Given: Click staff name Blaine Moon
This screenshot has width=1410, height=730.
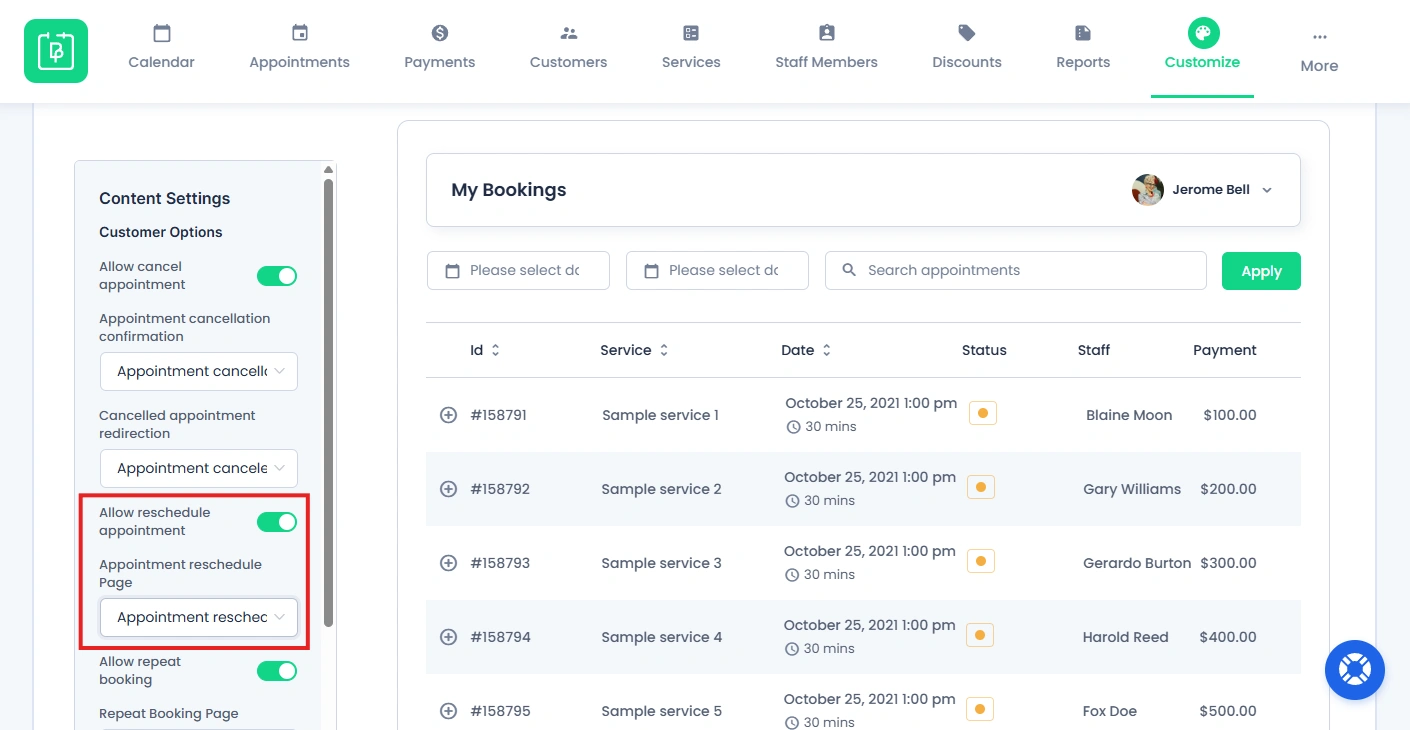Looking at the screenshot, I should pyautogui.click(x=1129, y=415).
